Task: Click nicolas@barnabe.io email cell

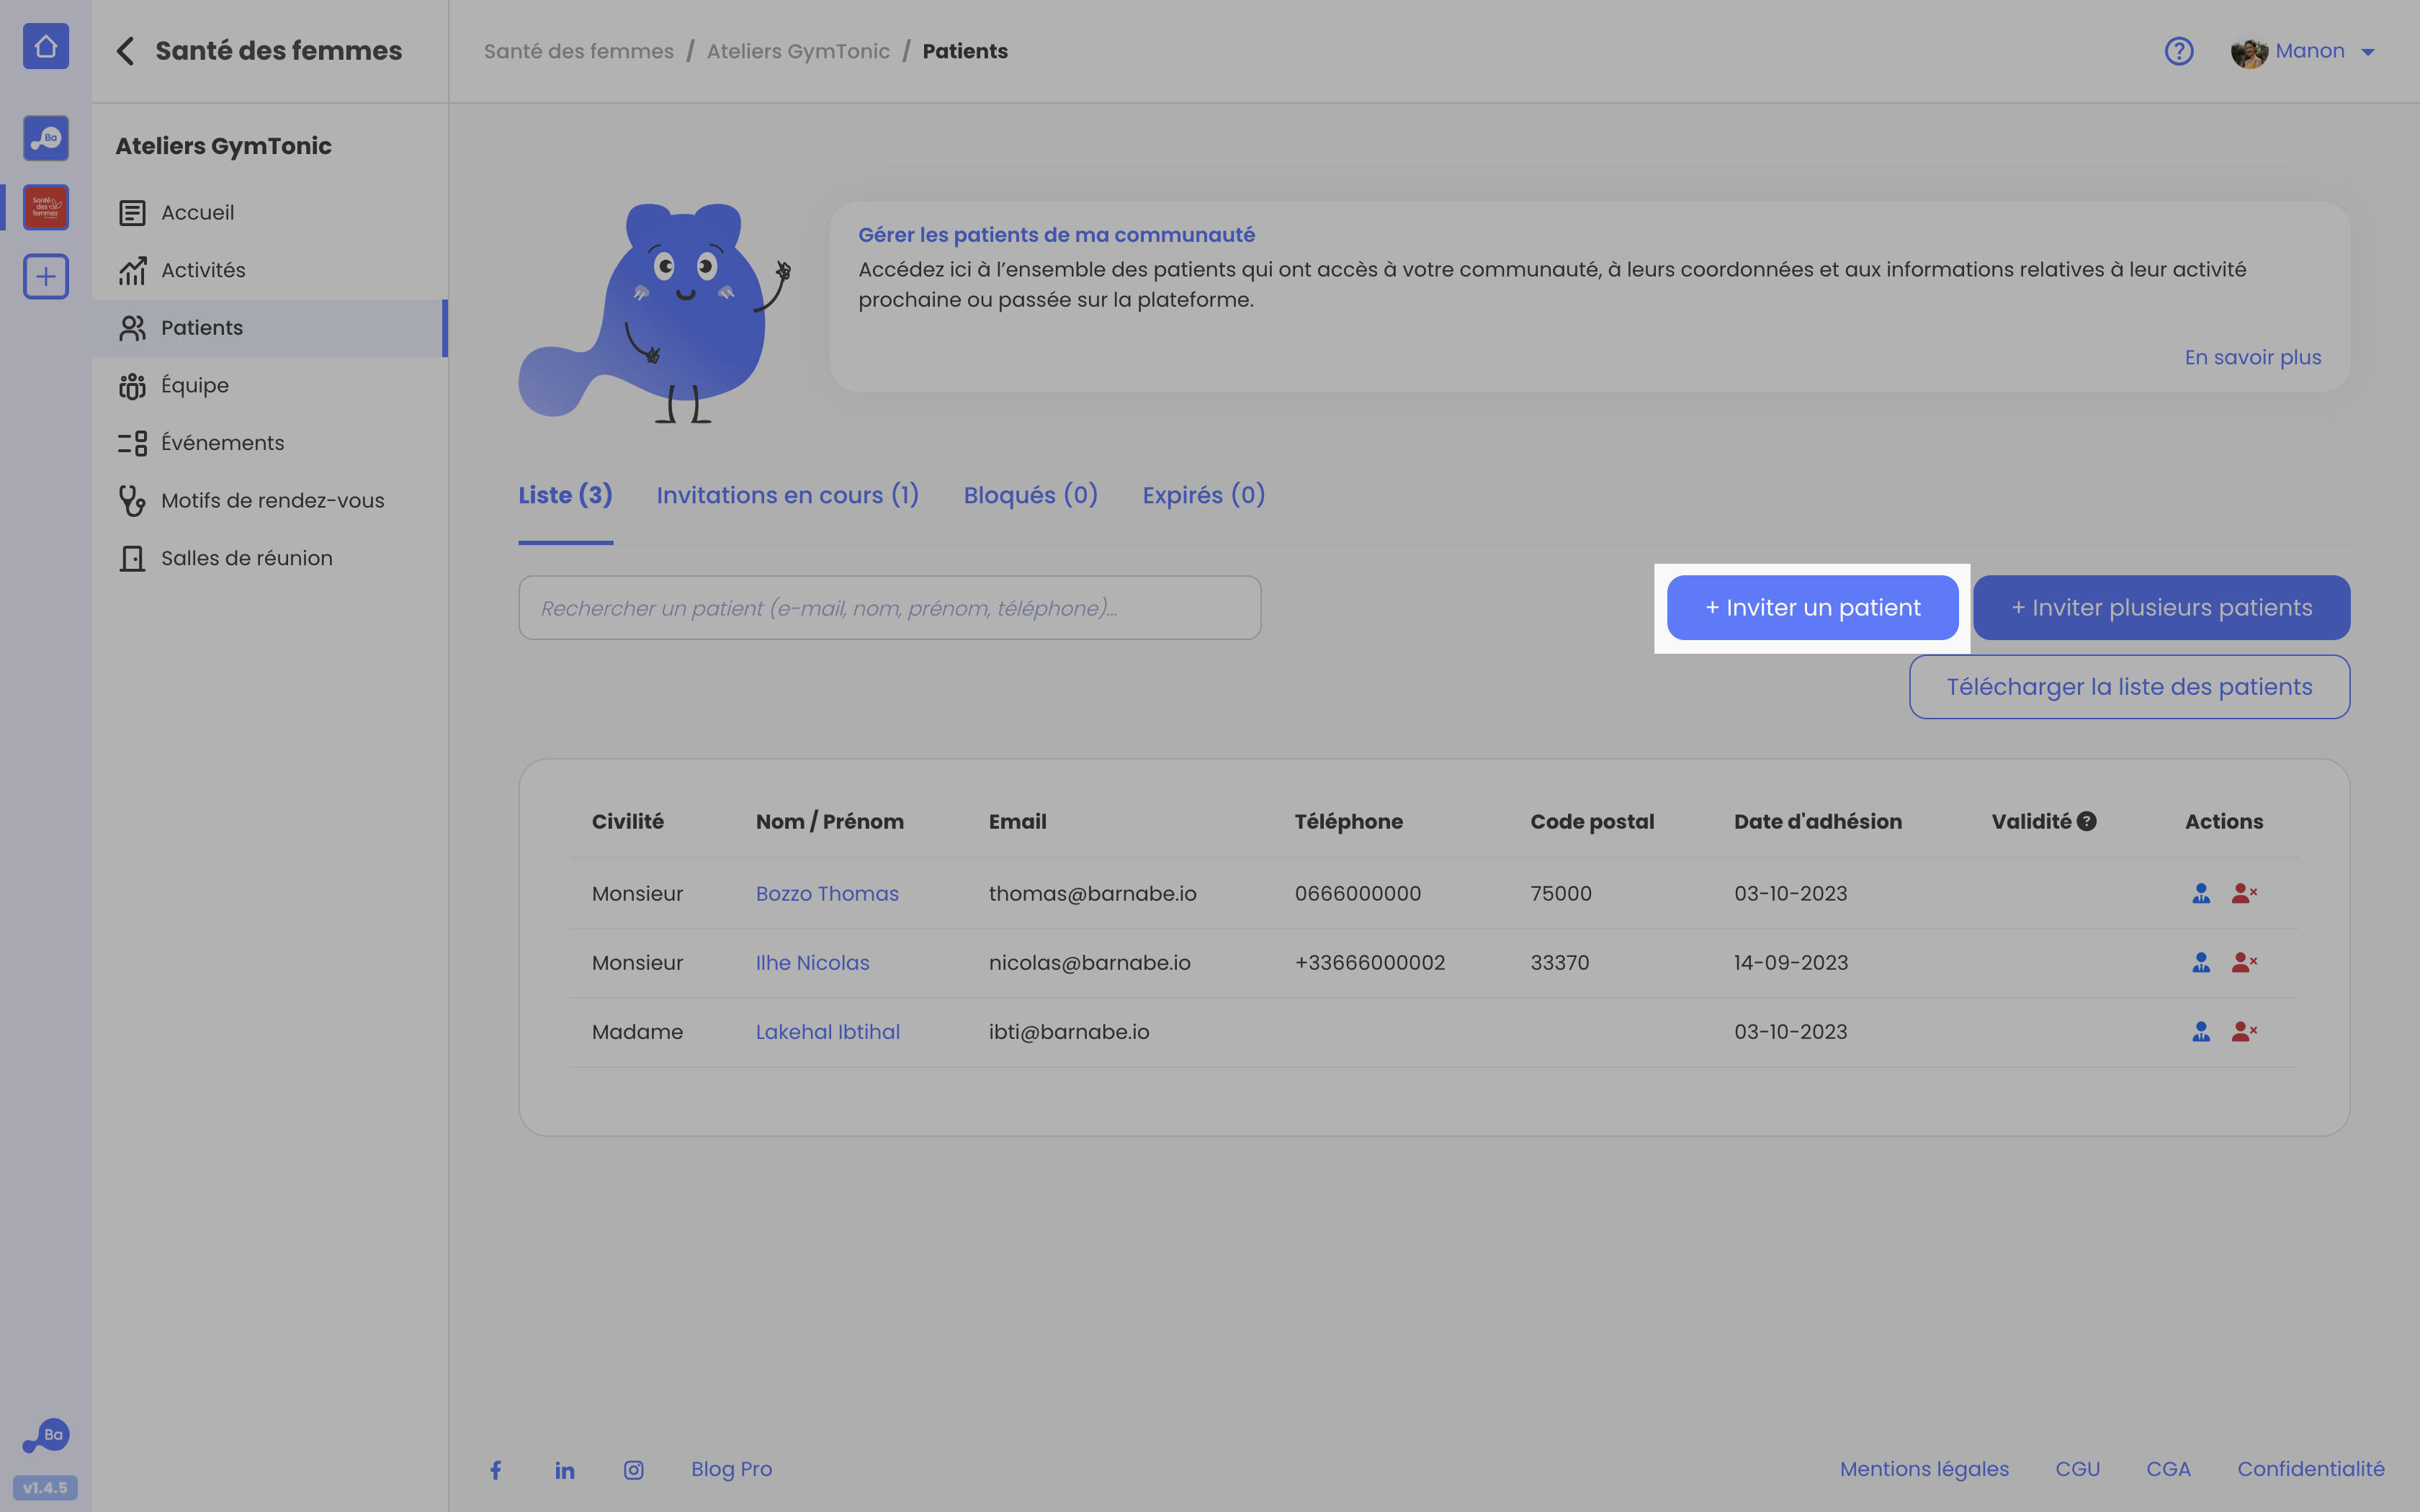Action: click(x=1090, y=963)
